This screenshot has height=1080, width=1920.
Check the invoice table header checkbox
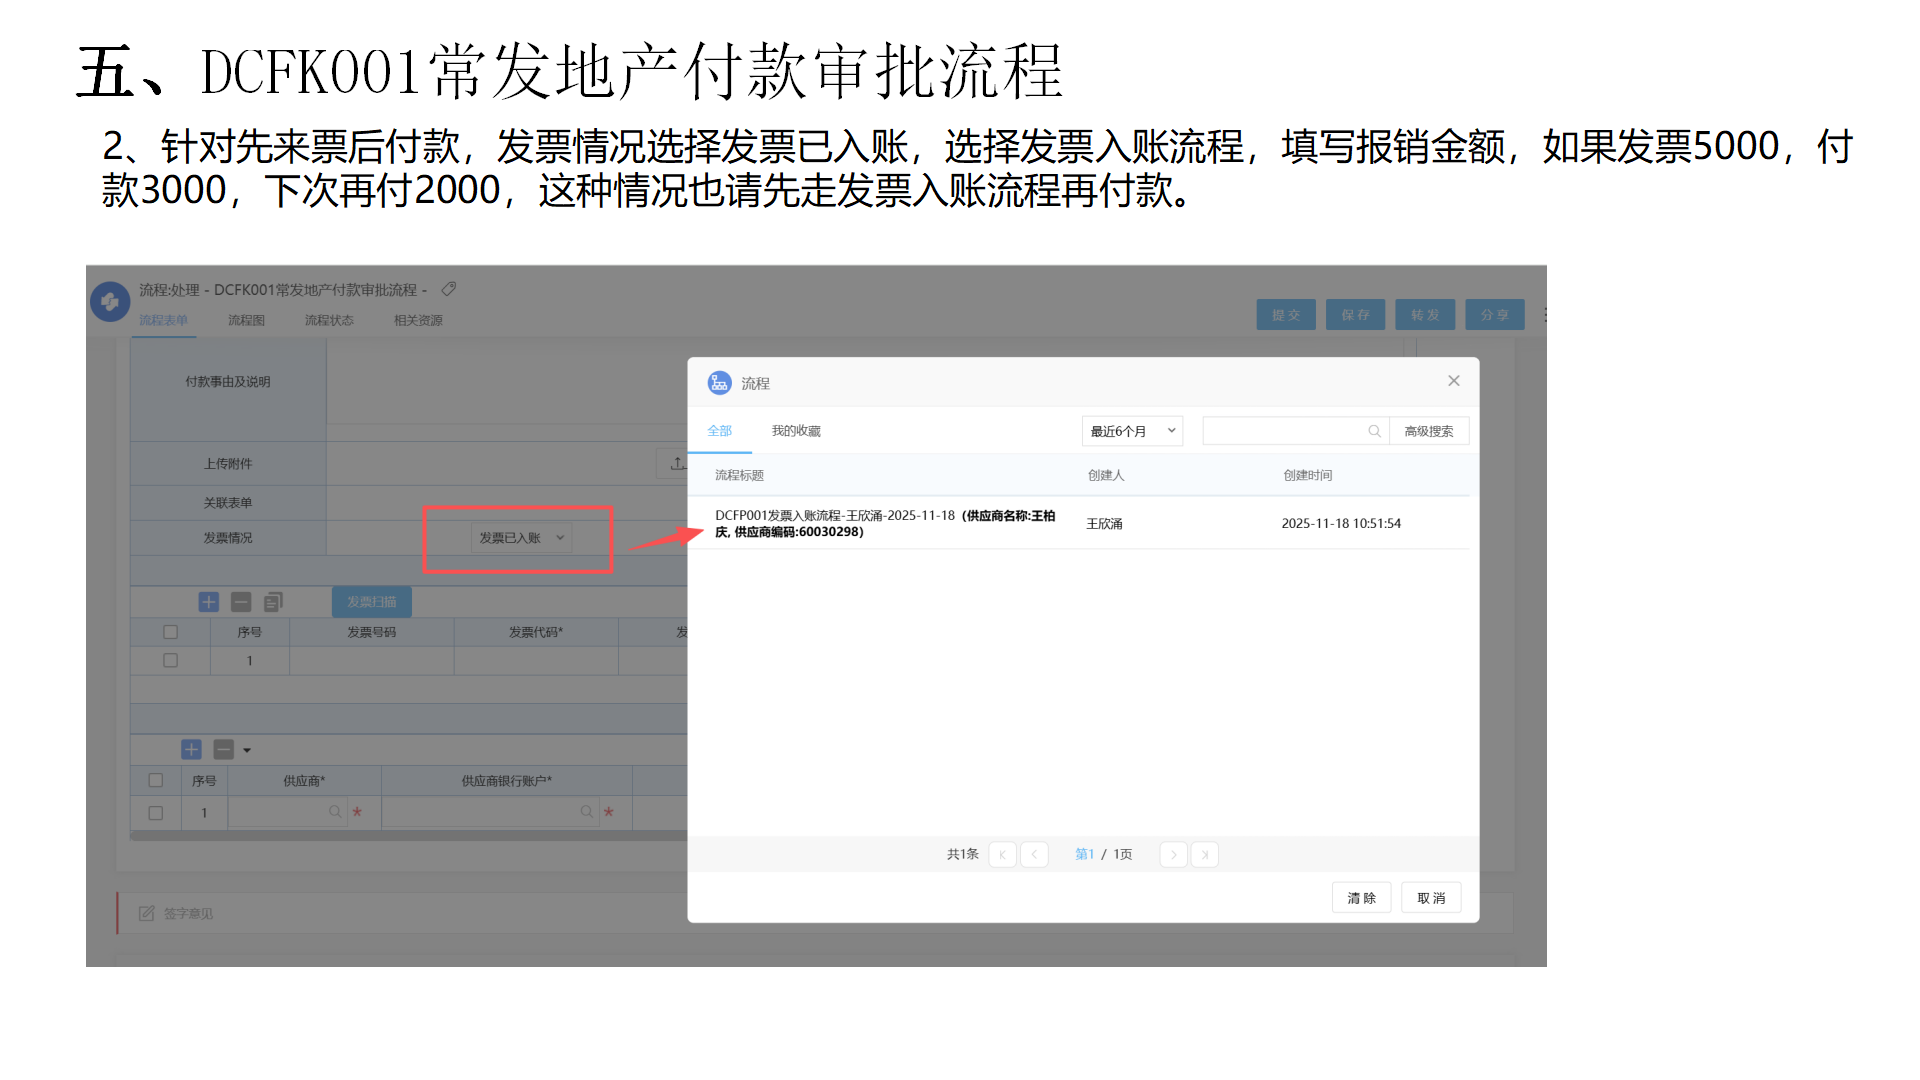tap(170, 632)
